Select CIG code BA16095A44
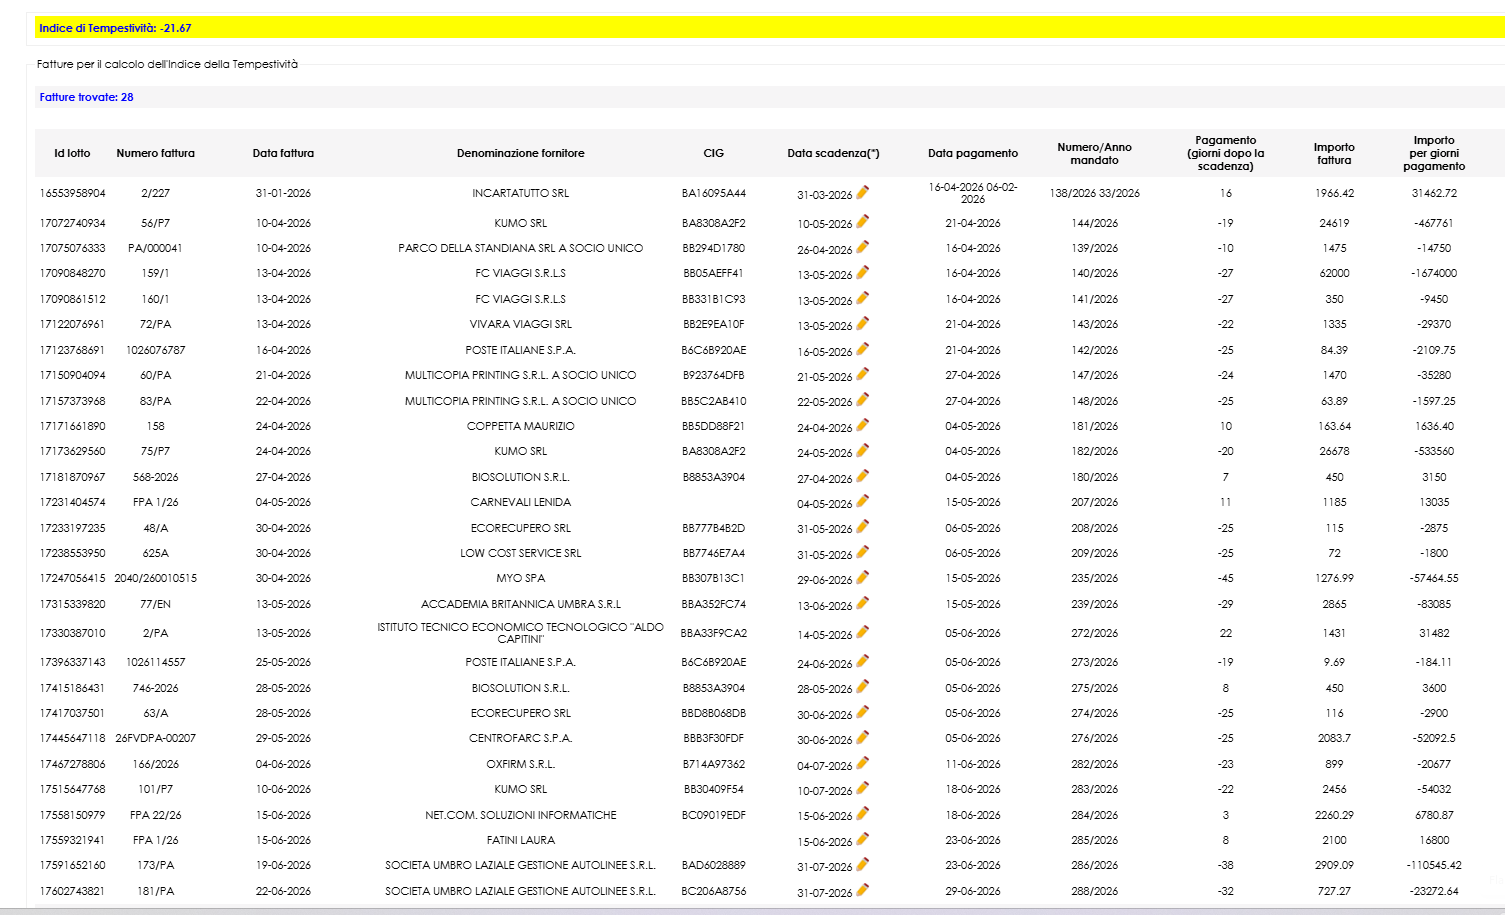Image resolution: width=1505 pixels, height=915 pixels. 713,193
